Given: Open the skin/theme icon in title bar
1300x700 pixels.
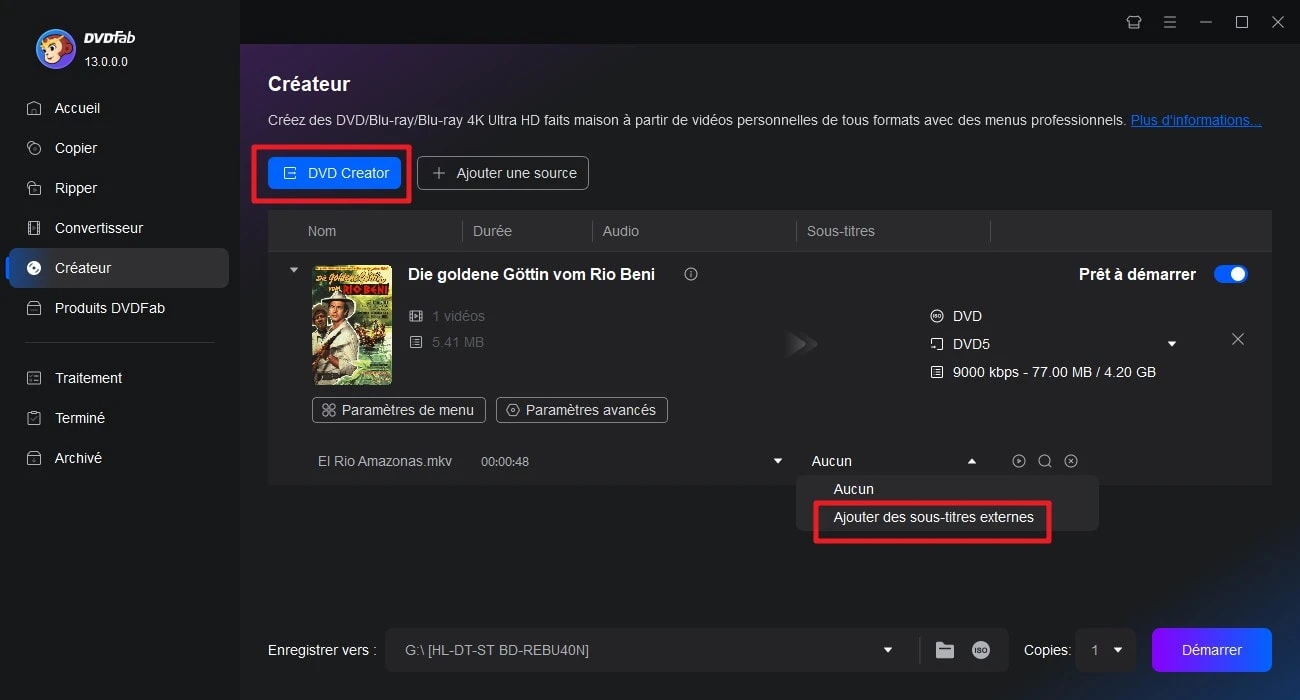Looking at the screenshot, I should [1134, 22].
